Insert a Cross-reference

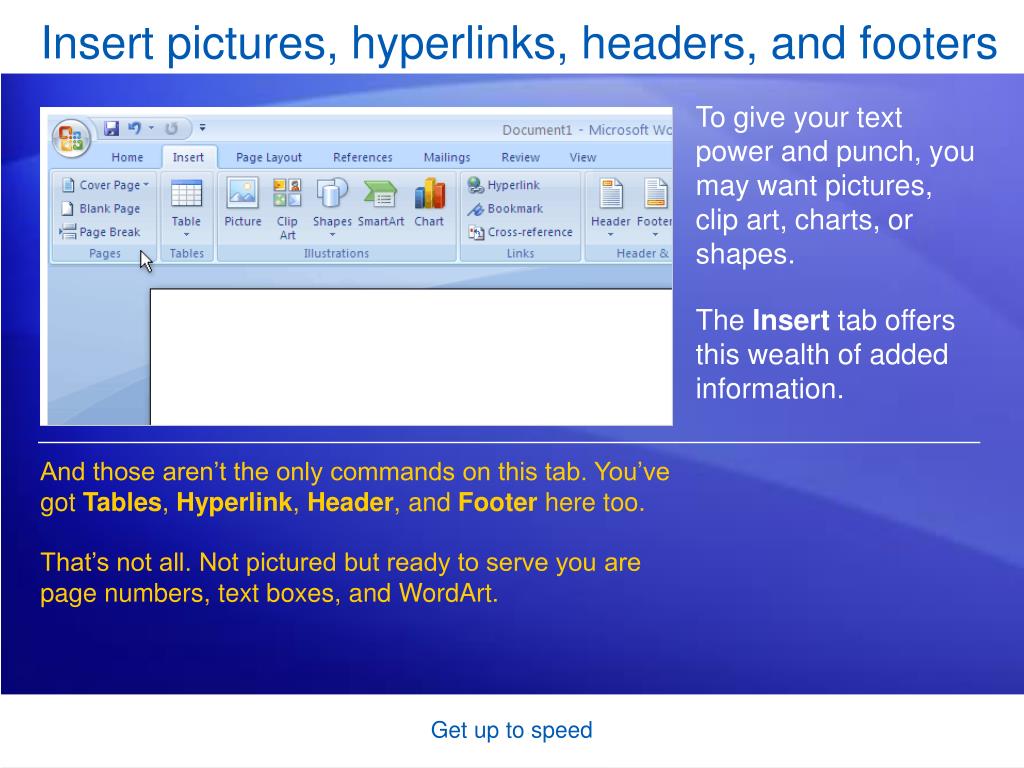(520, 232)
